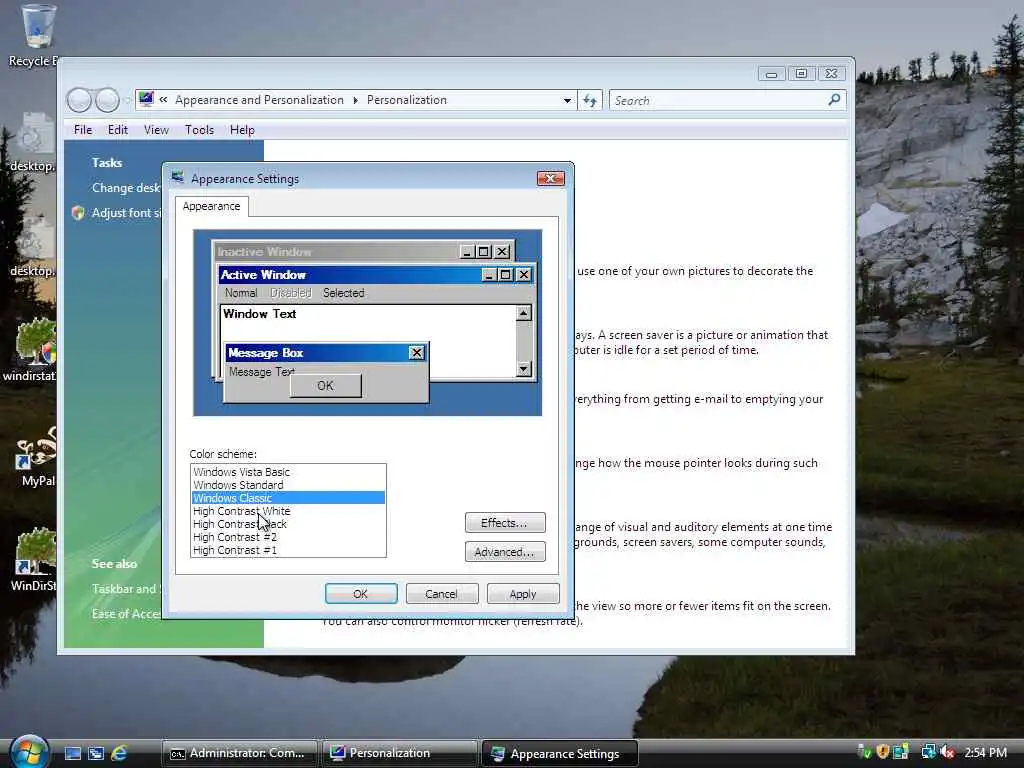Click the taskbar clock showing 2:54 PM
This screenshot has height=768, width=1024.
985,752
